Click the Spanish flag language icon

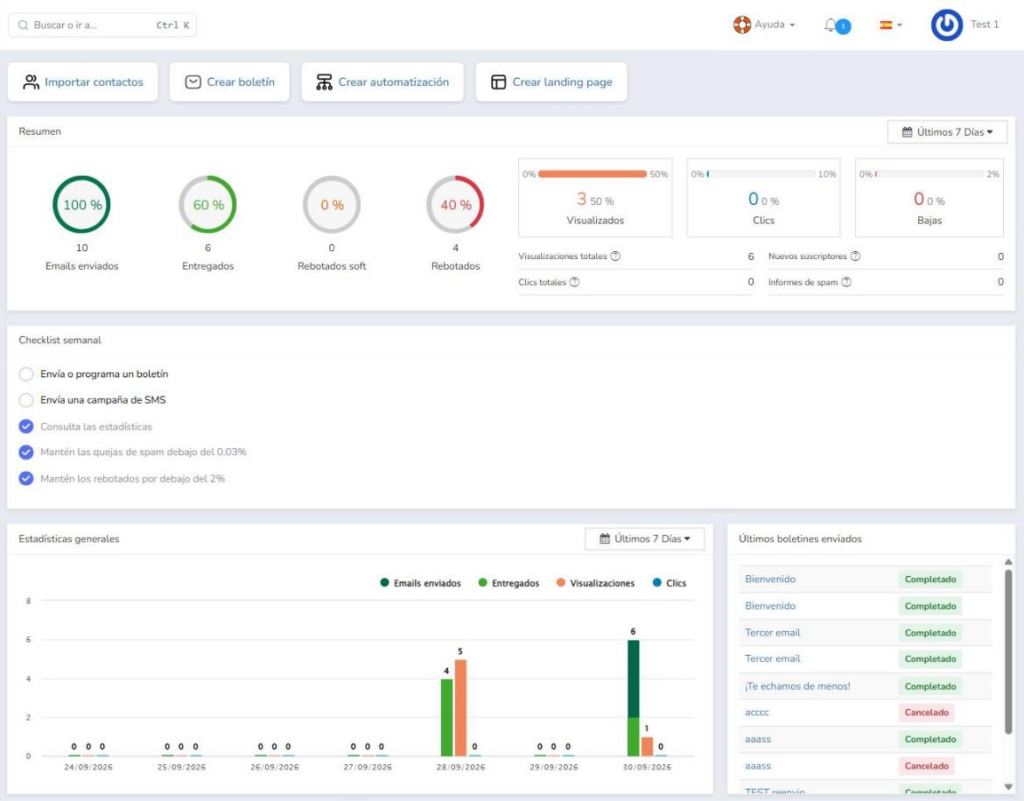tap(886, 25)
